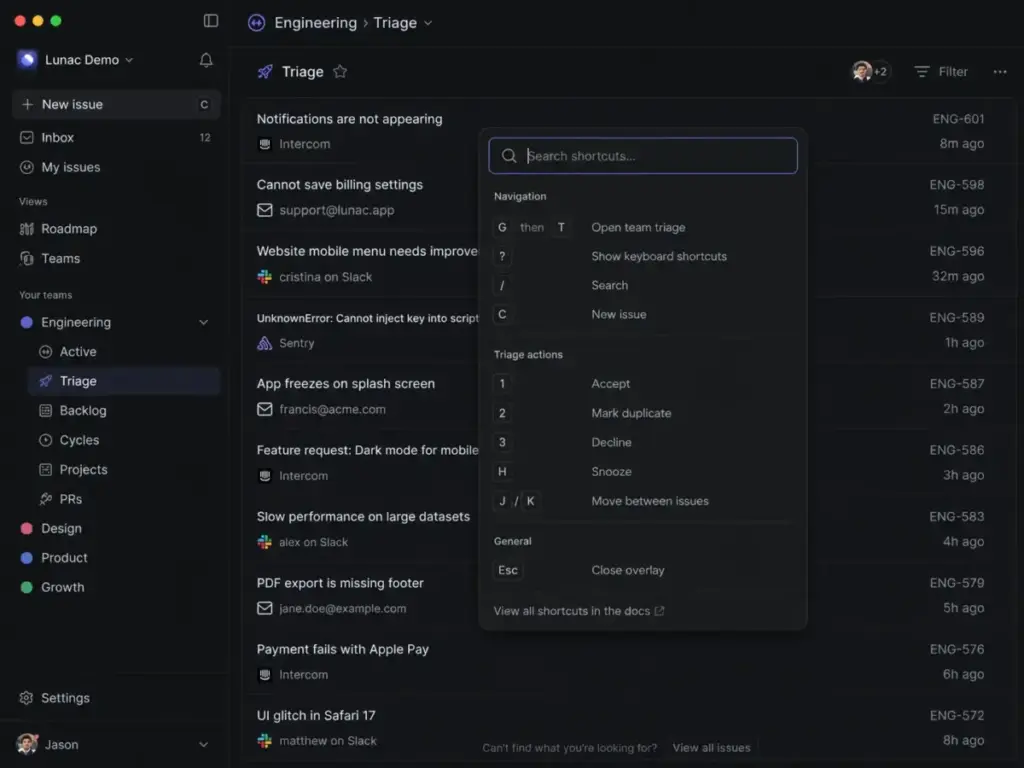Click the member avatars with +2
Image resolution: width=1024 pixels, height=768 pixels.
click(x=871, y=71)
